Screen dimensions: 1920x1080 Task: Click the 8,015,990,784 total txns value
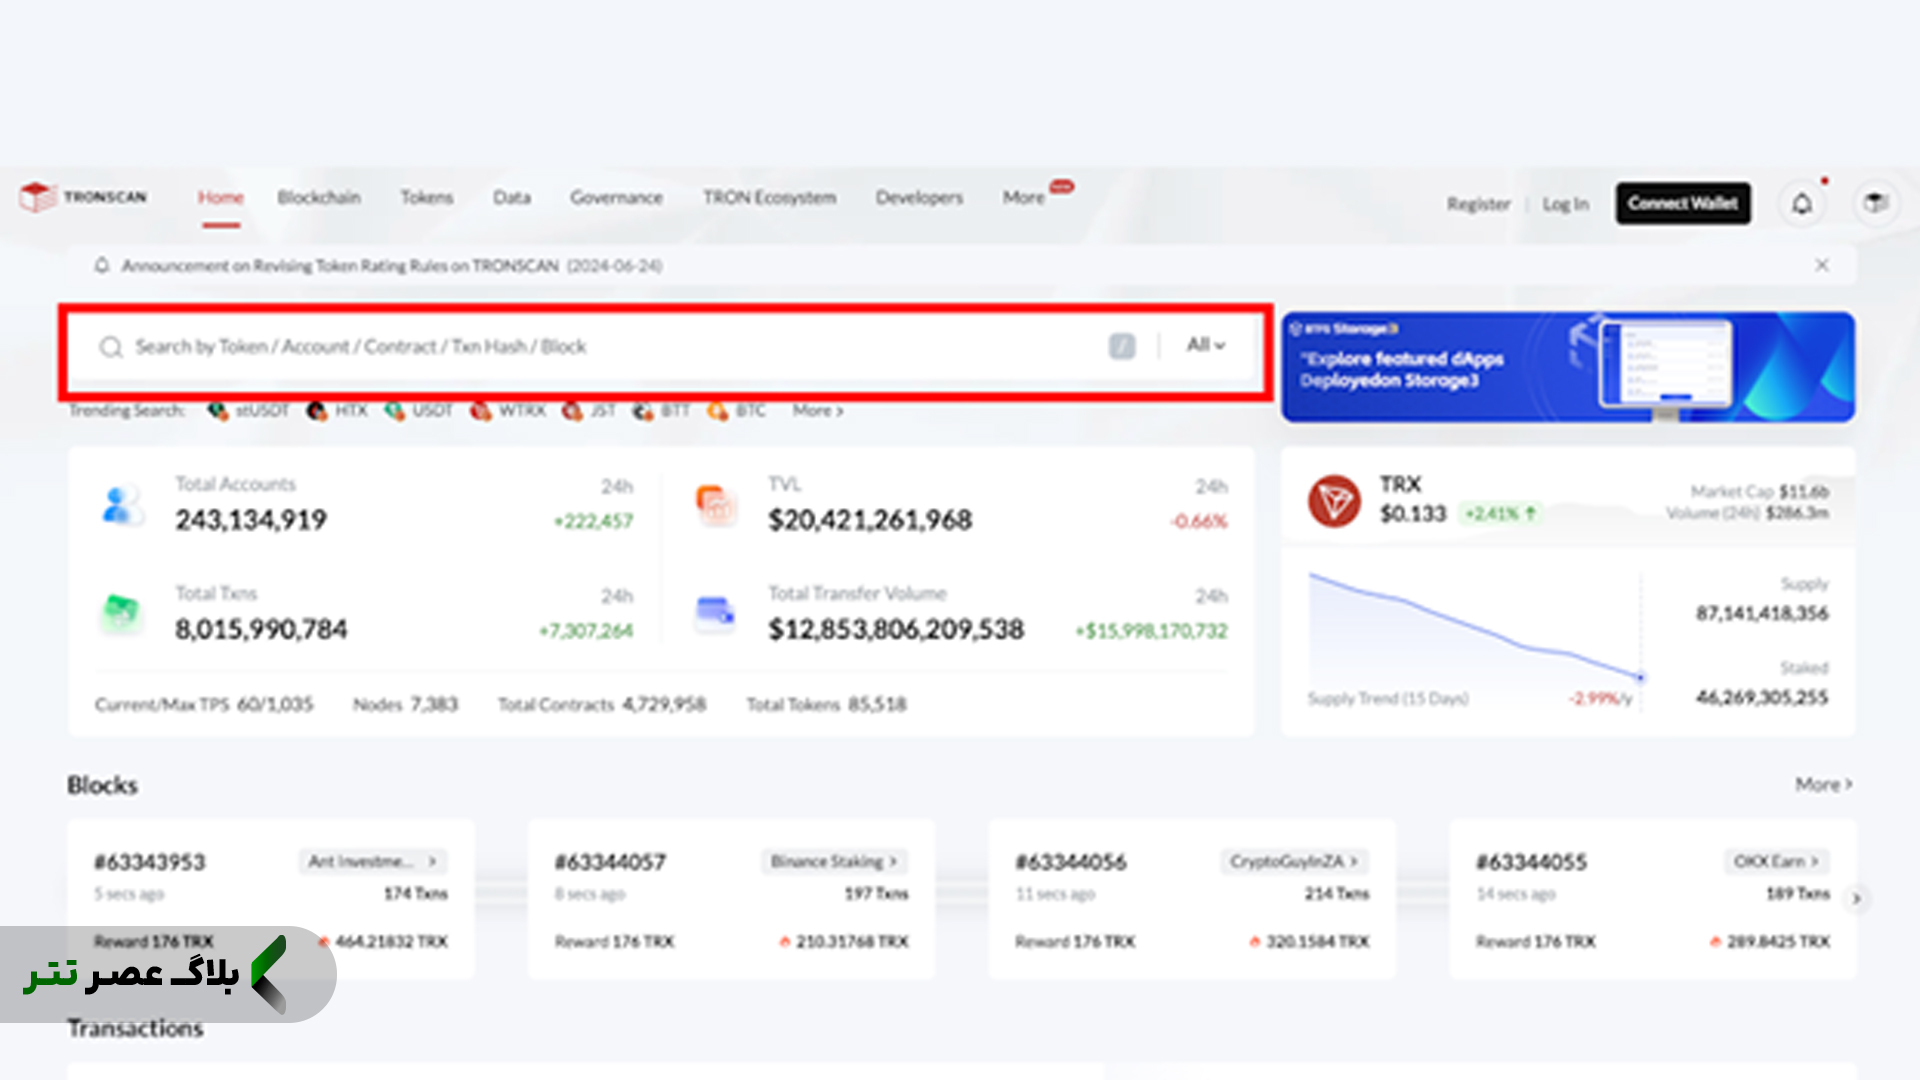click(x=261, y=629)
